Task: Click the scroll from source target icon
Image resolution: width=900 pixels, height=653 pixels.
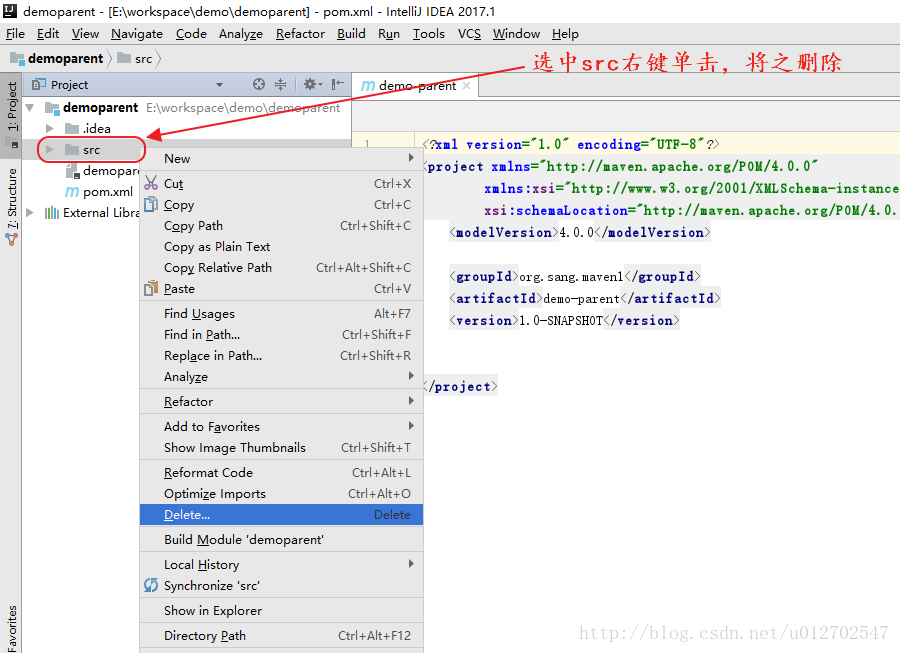Action: click(x=259, y=85)
